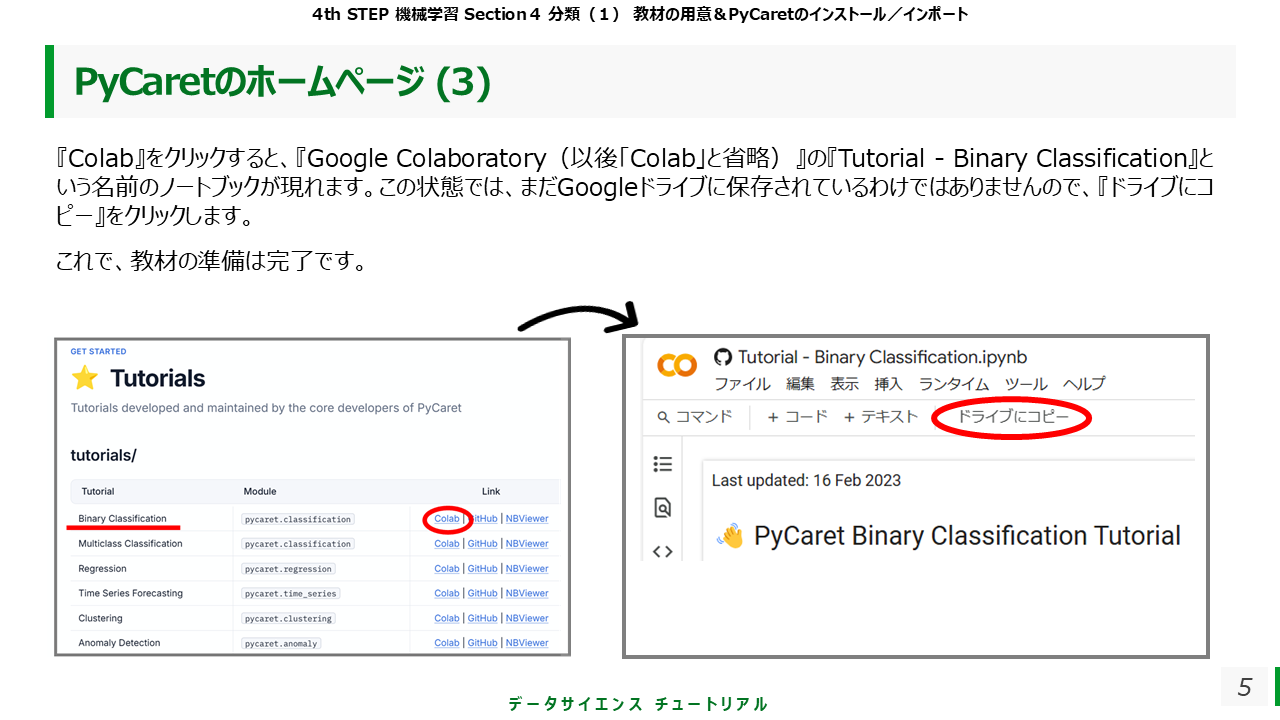Click the 'Last updated: 16 Feb 2023' text
The height and width of the screenshot is (720, 1280).
[806, 480]
